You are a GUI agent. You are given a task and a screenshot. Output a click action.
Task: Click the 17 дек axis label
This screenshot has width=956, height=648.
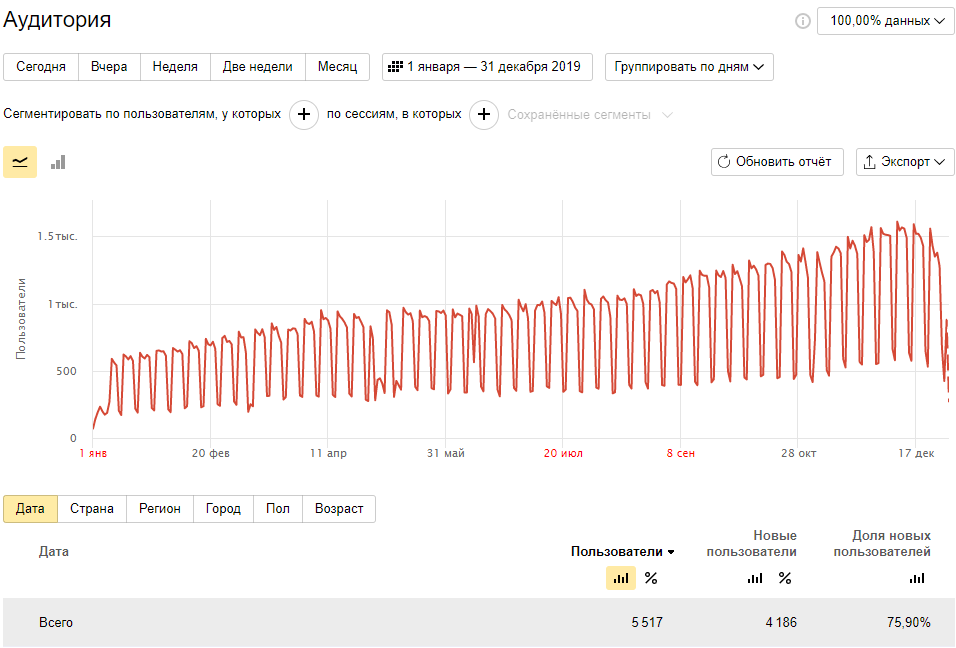pos(916,454)
